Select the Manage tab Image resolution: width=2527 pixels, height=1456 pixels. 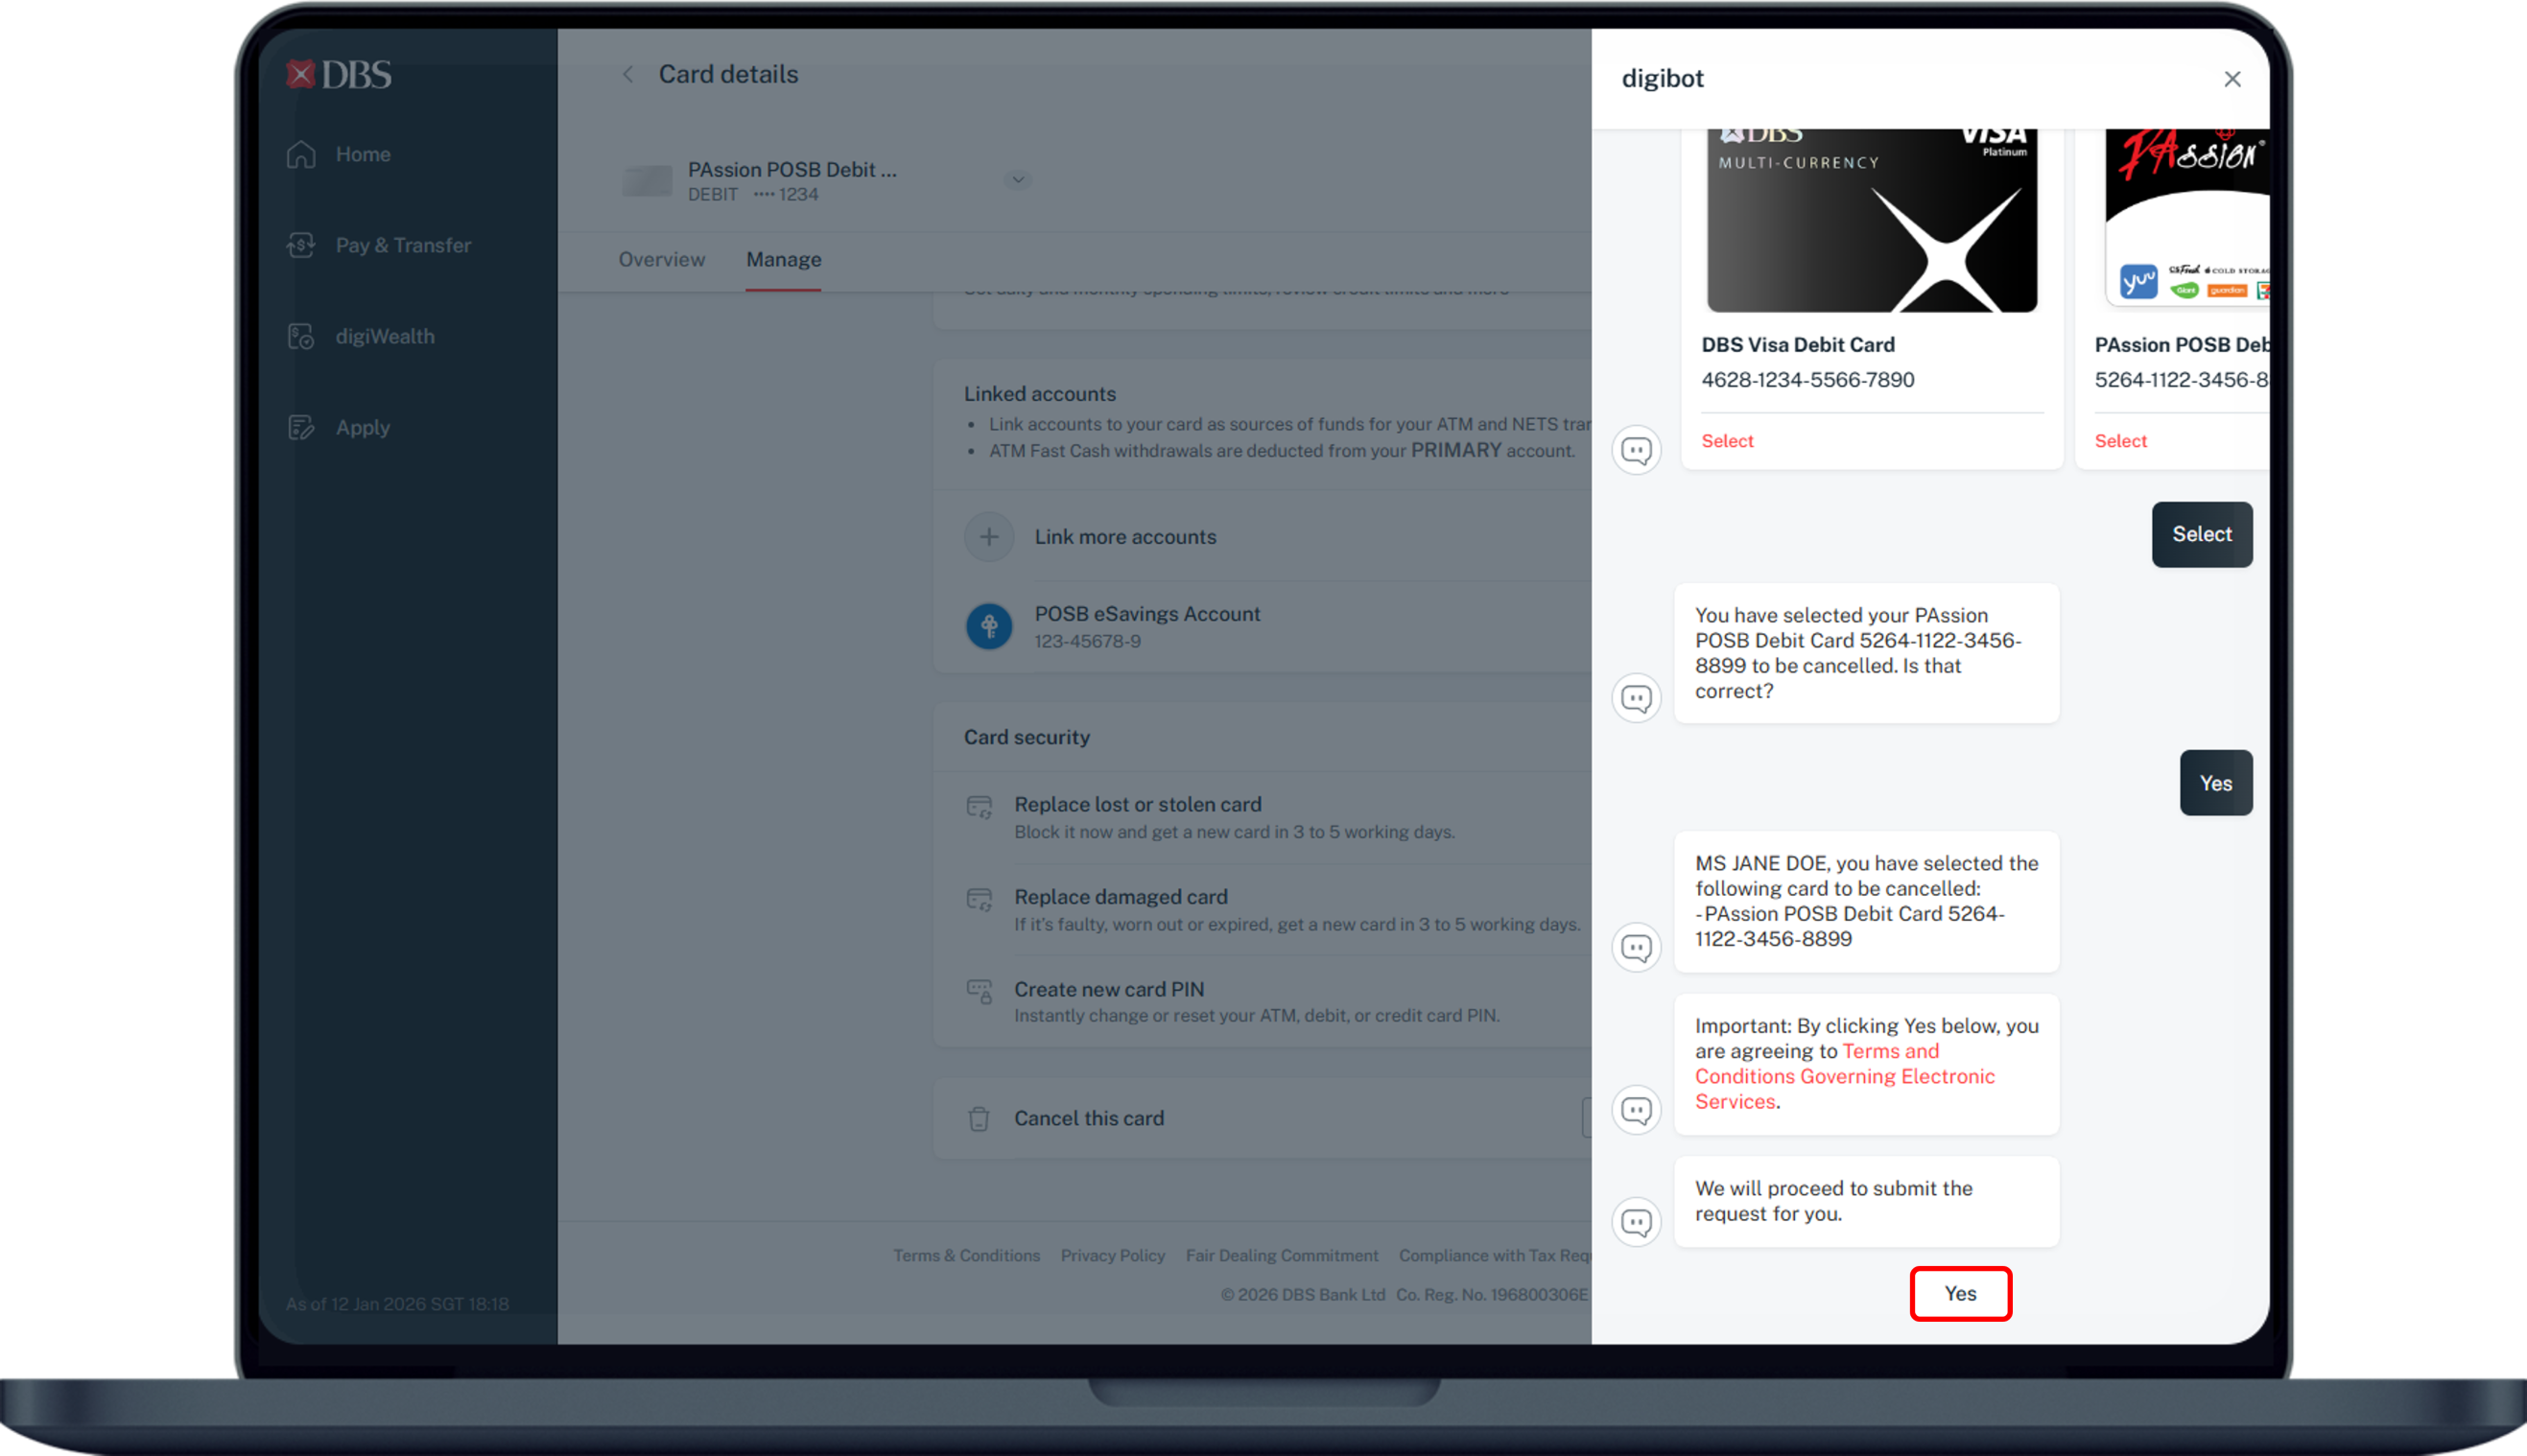[x=783, y=260]
